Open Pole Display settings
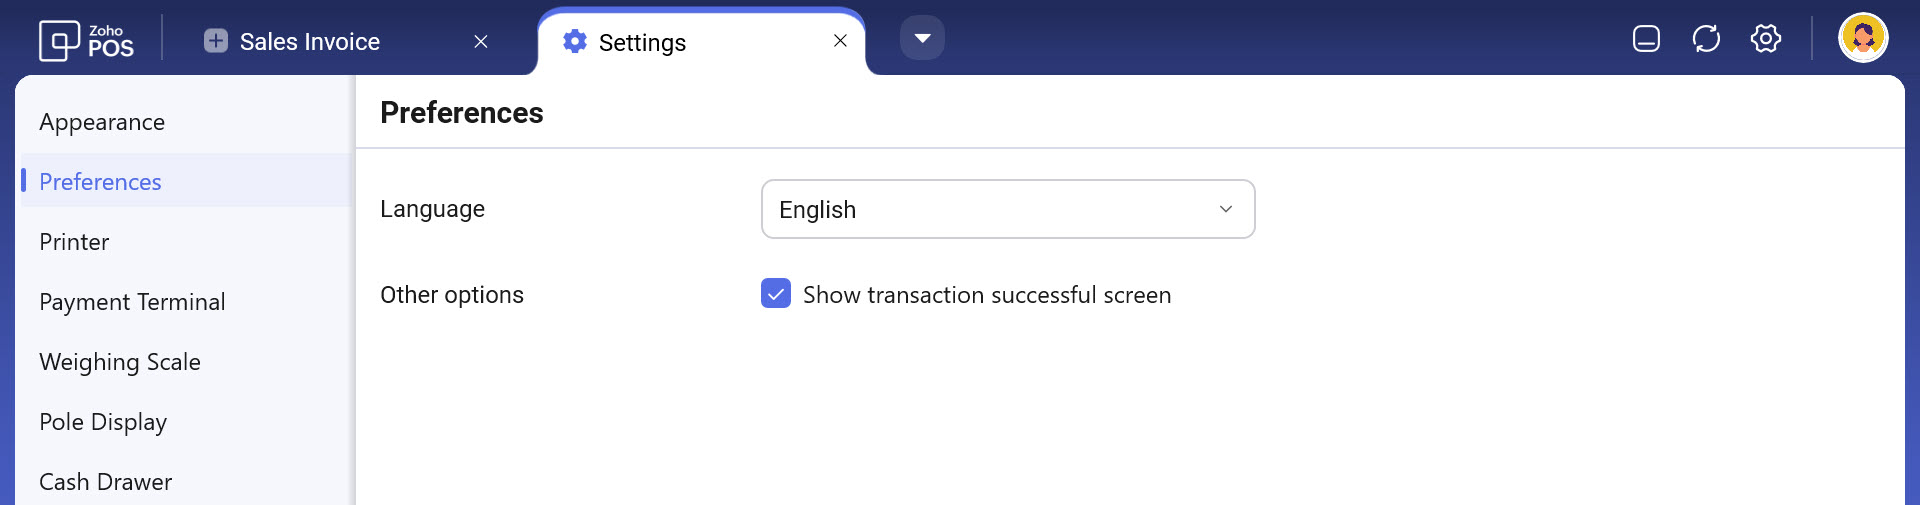The width and height of the screenshot is (1920, 505). (x=103, y=422)
